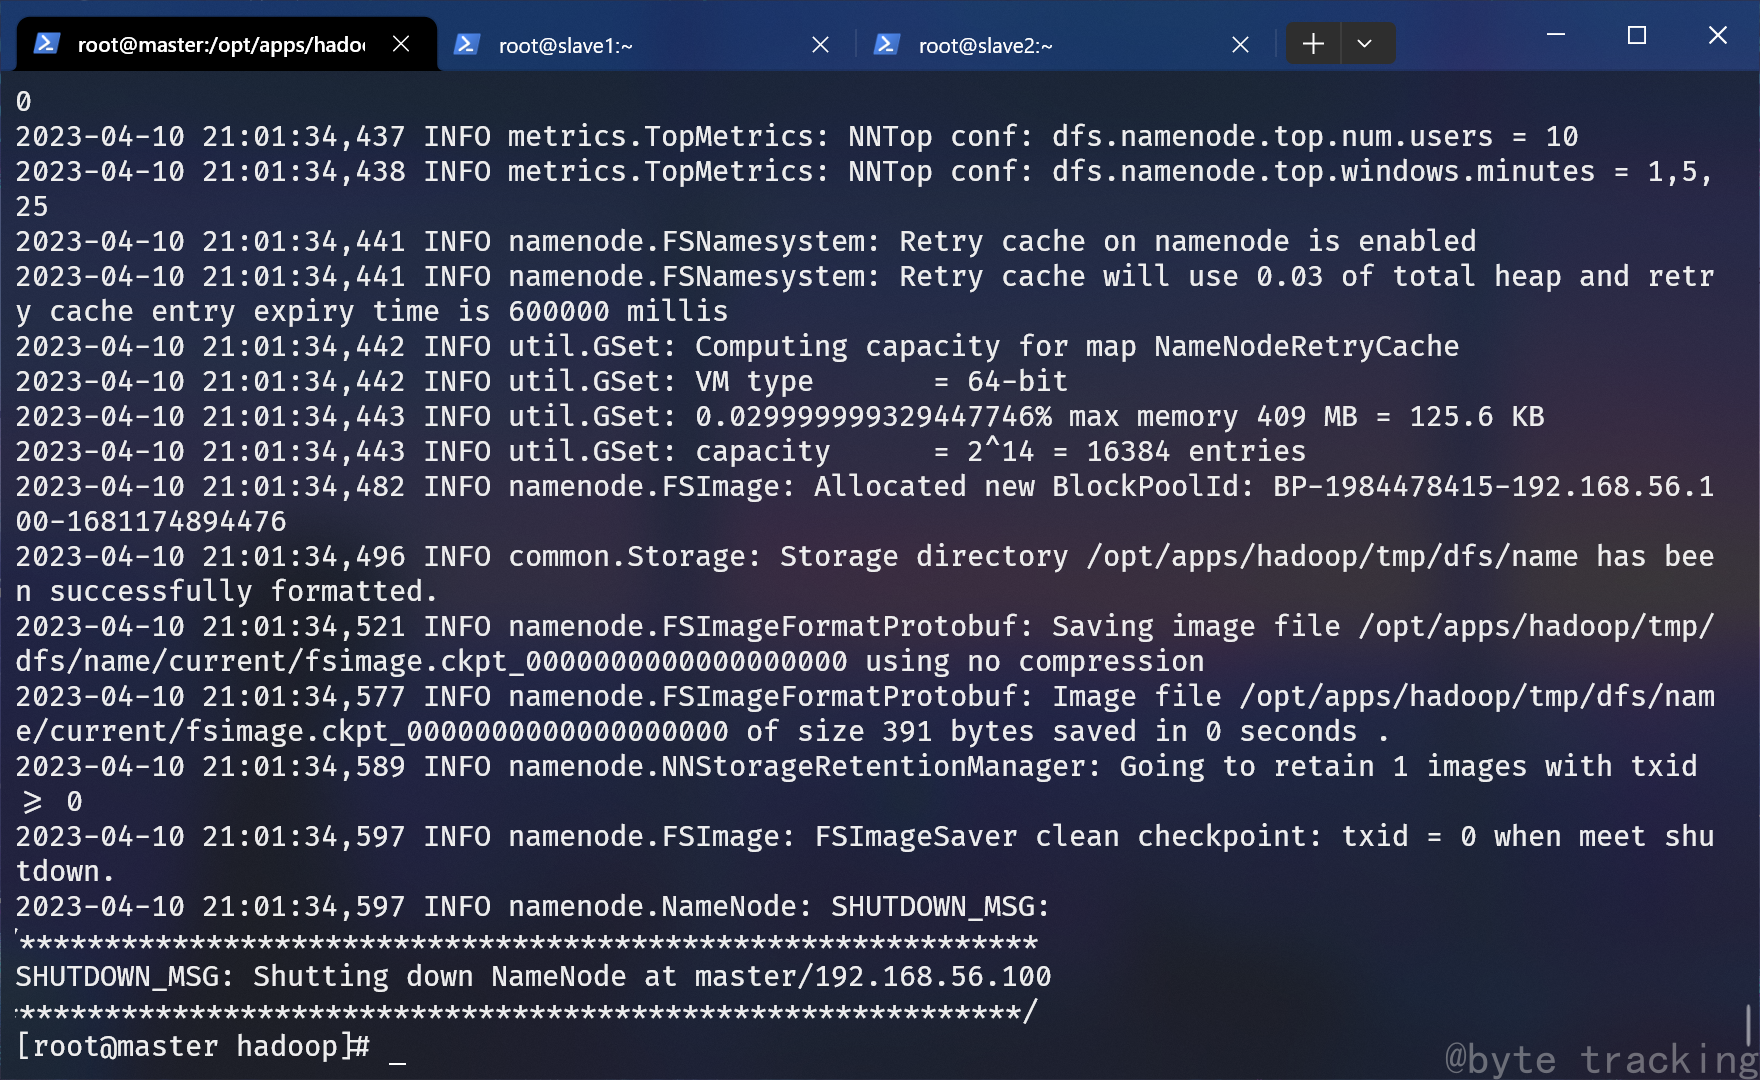Click the PowerShell icon on master tab

click(46, 44)
